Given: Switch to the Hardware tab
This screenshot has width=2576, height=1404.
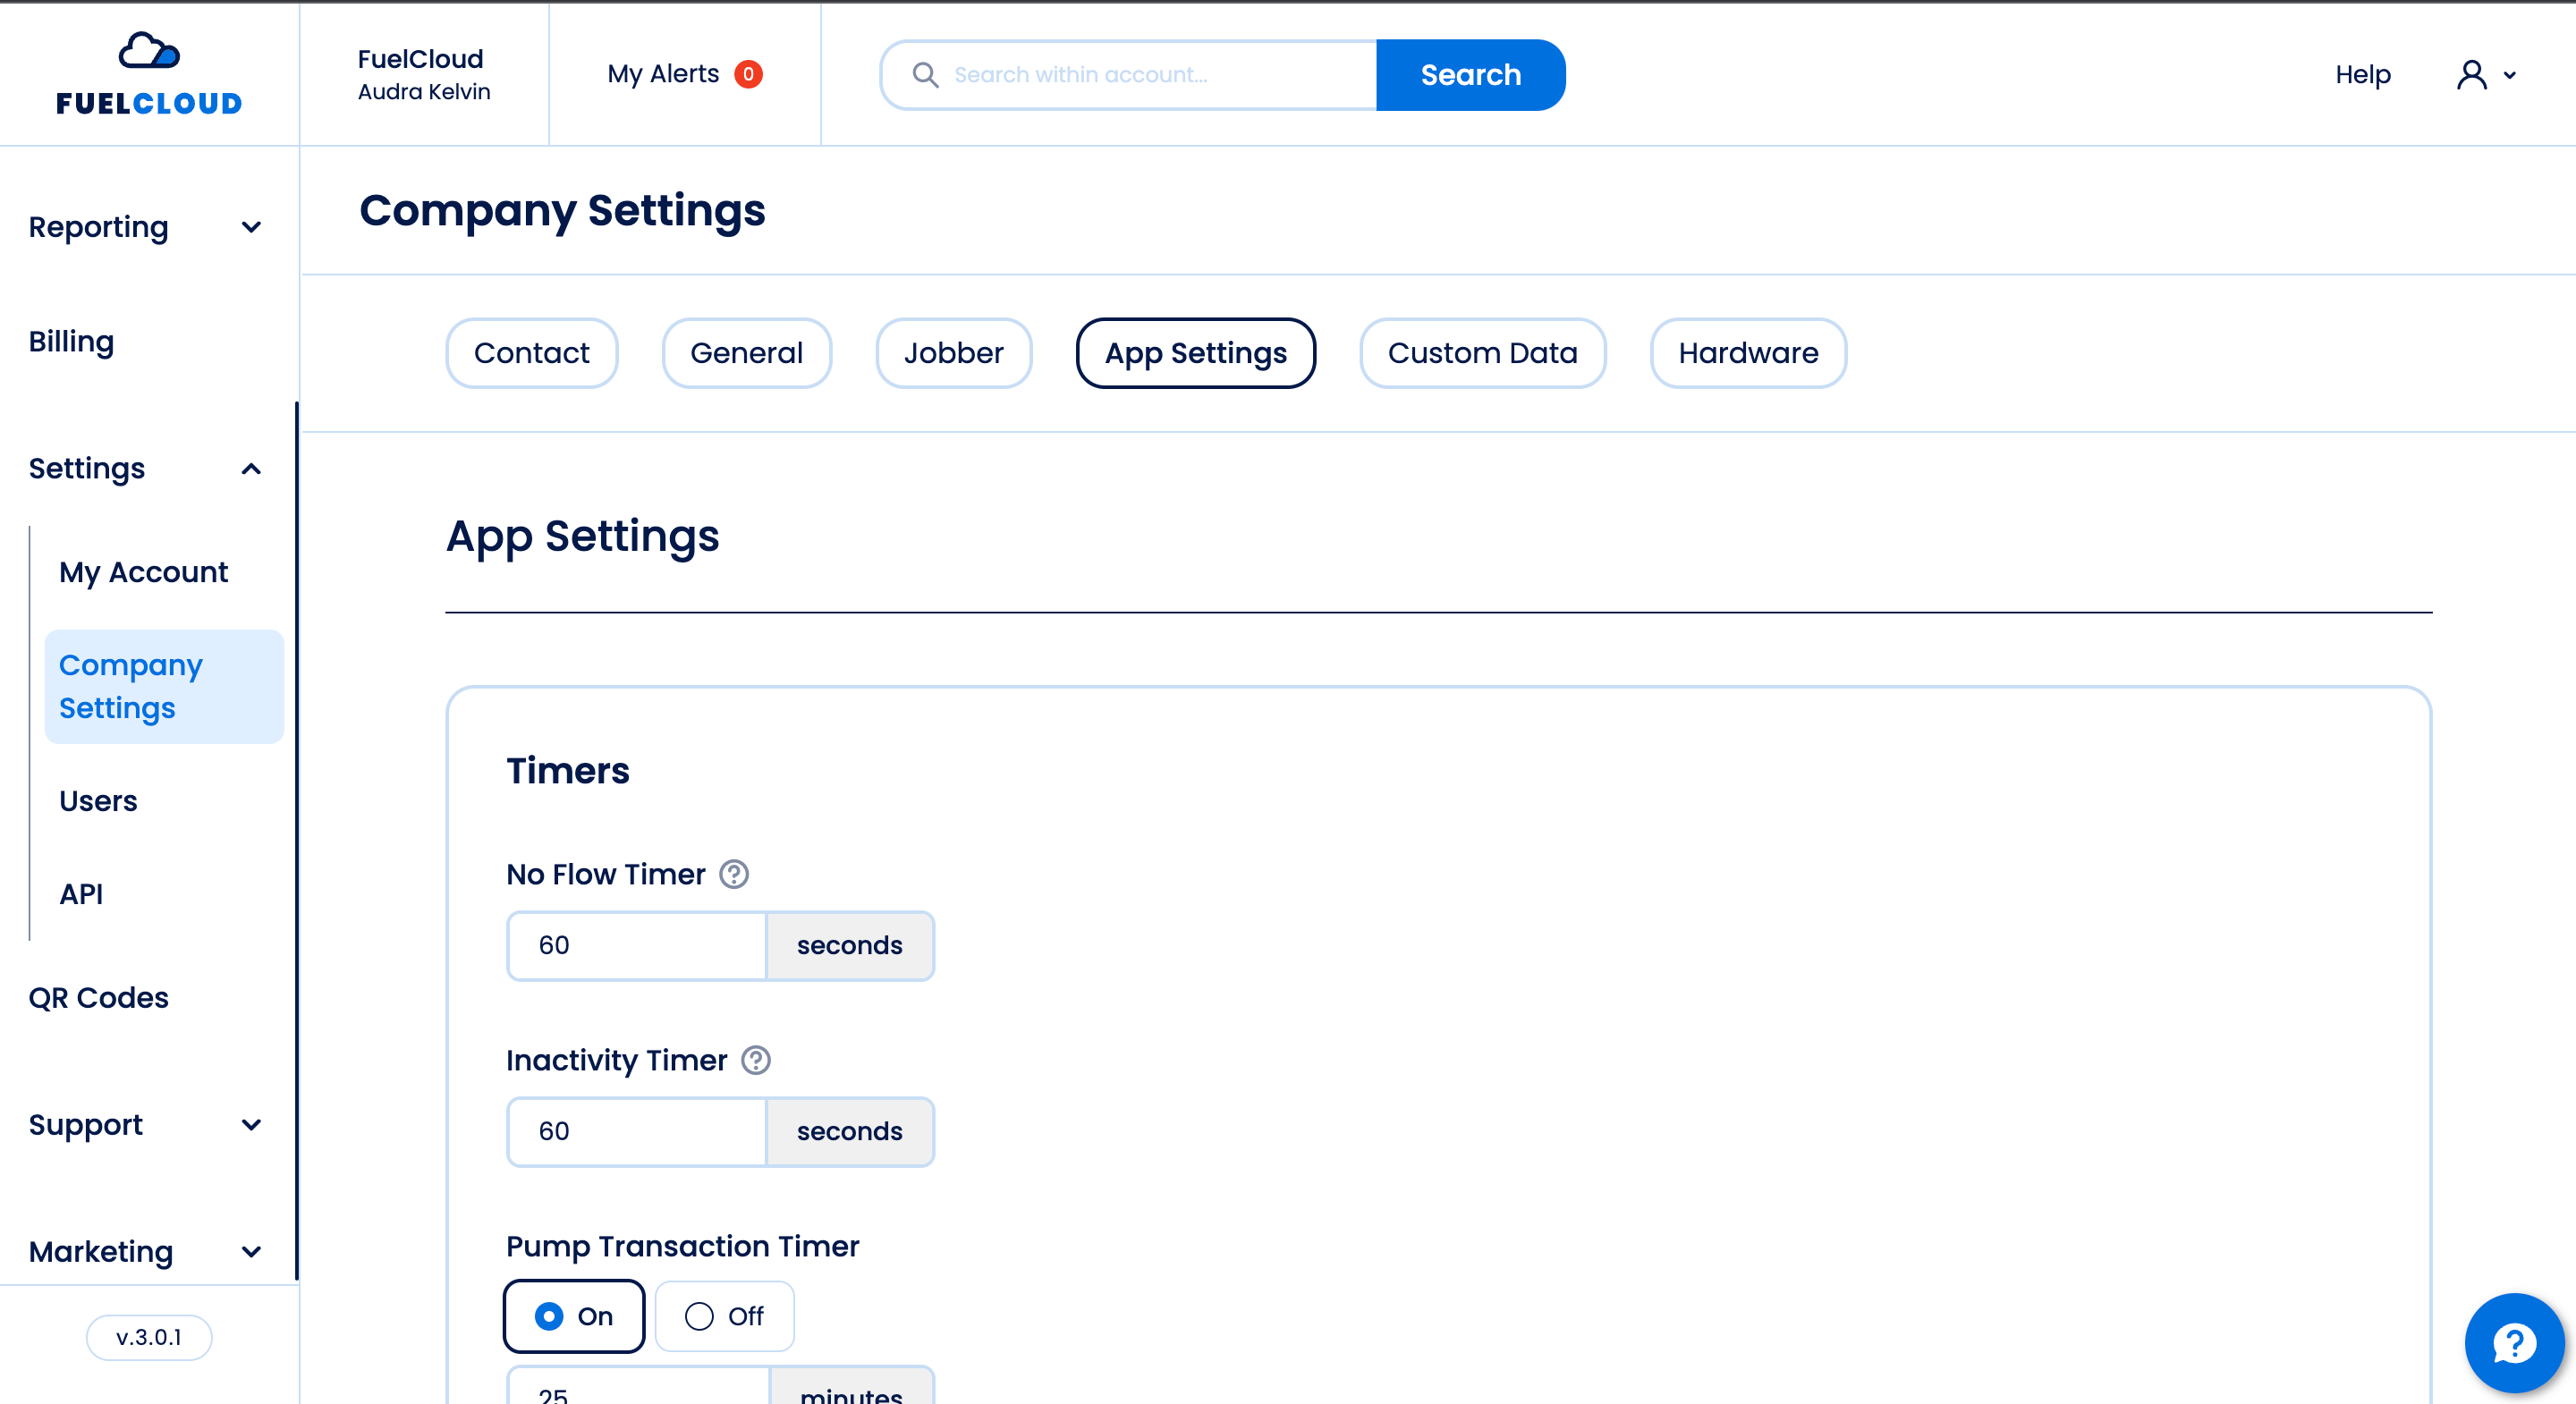Looking at the screenshot, I should coord(1747,353).
